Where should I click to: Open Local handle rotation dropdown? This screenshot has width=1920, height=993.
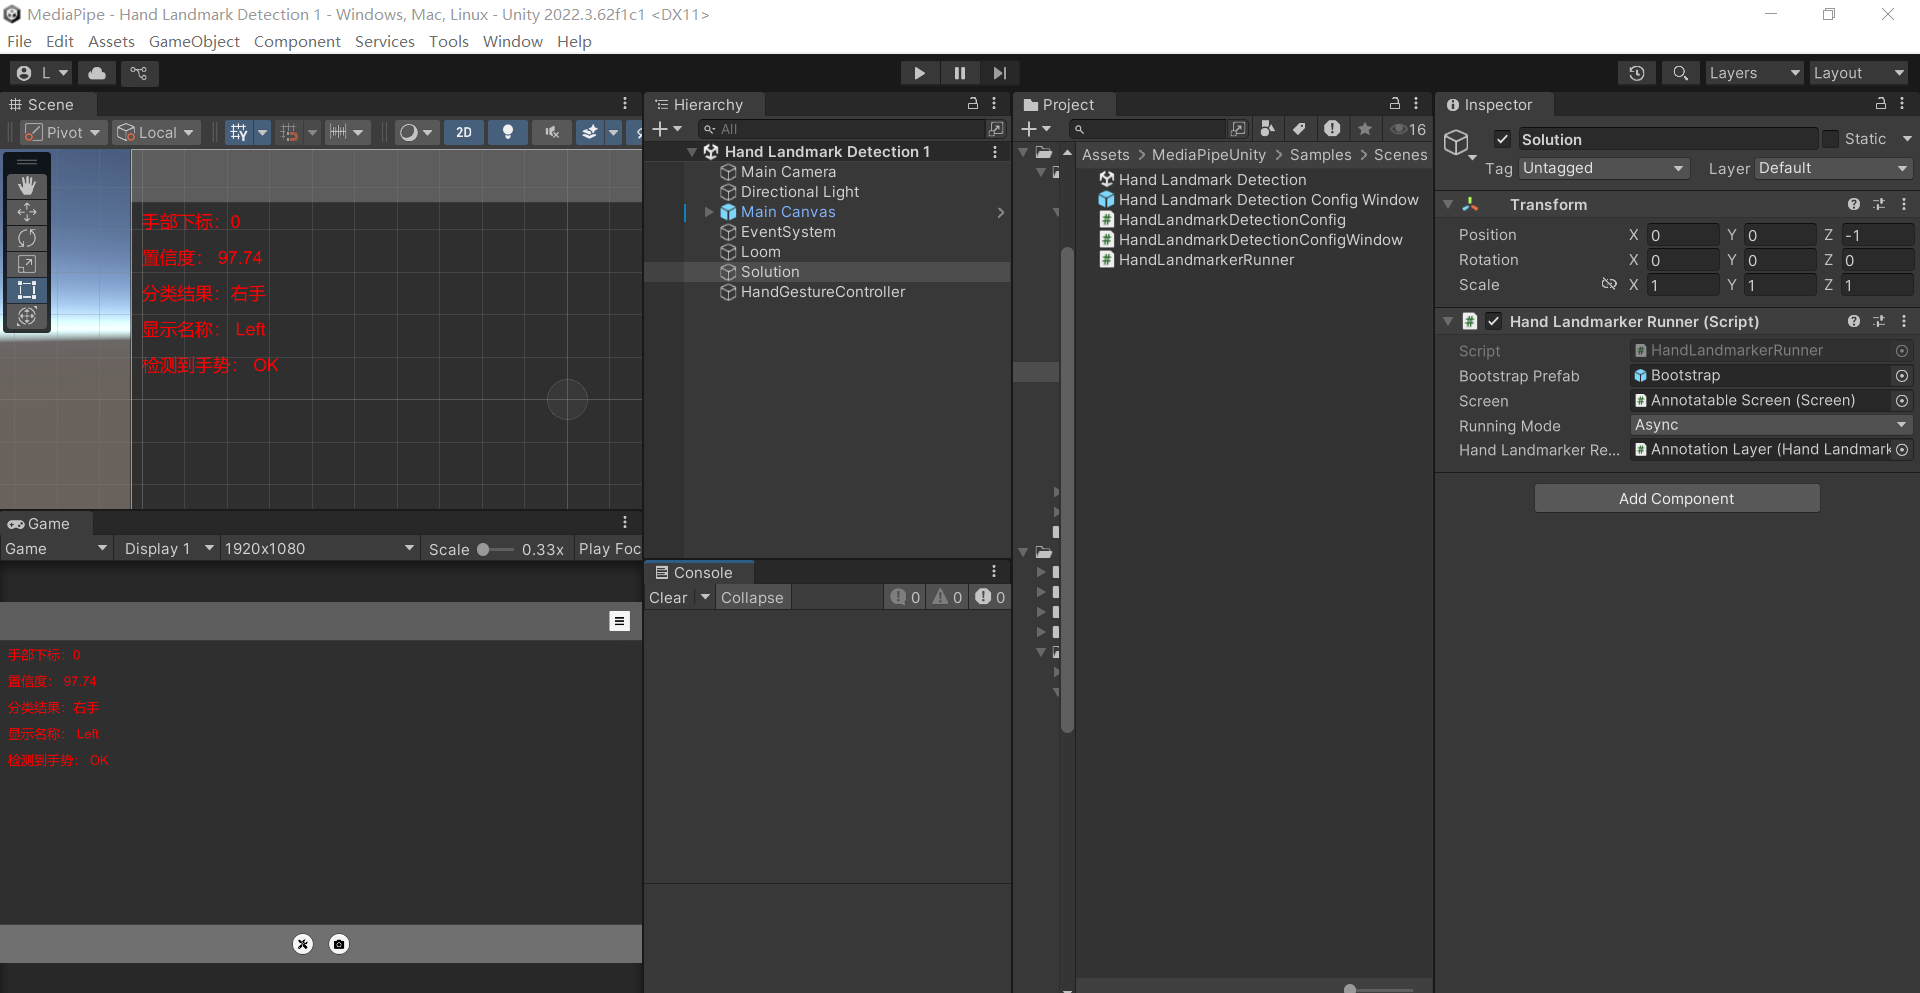tap(155, 132)
